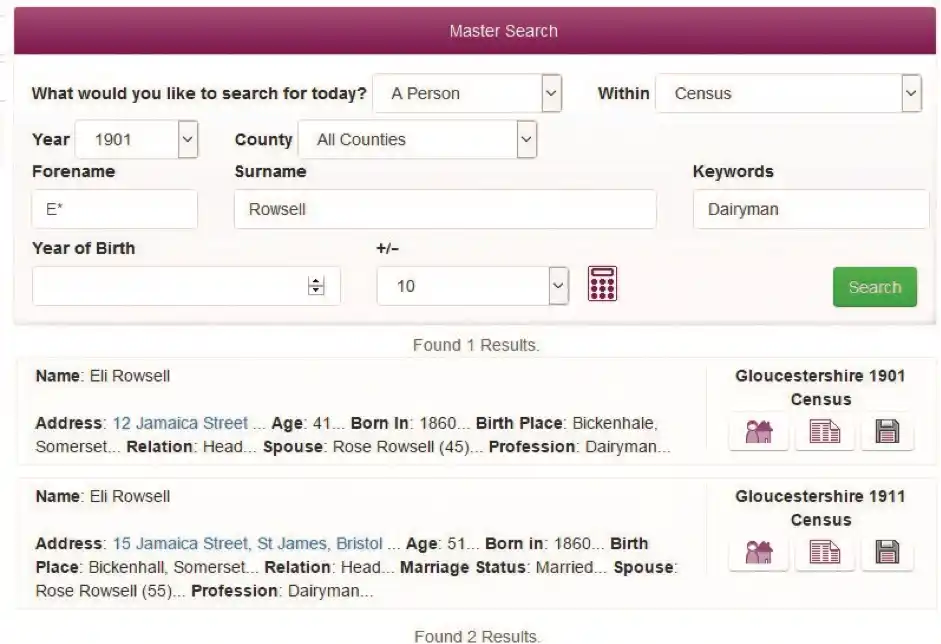The image size is (941, 644).
Task: Expand the 'A Person' search type dropdown
Action: coord(466,94)
